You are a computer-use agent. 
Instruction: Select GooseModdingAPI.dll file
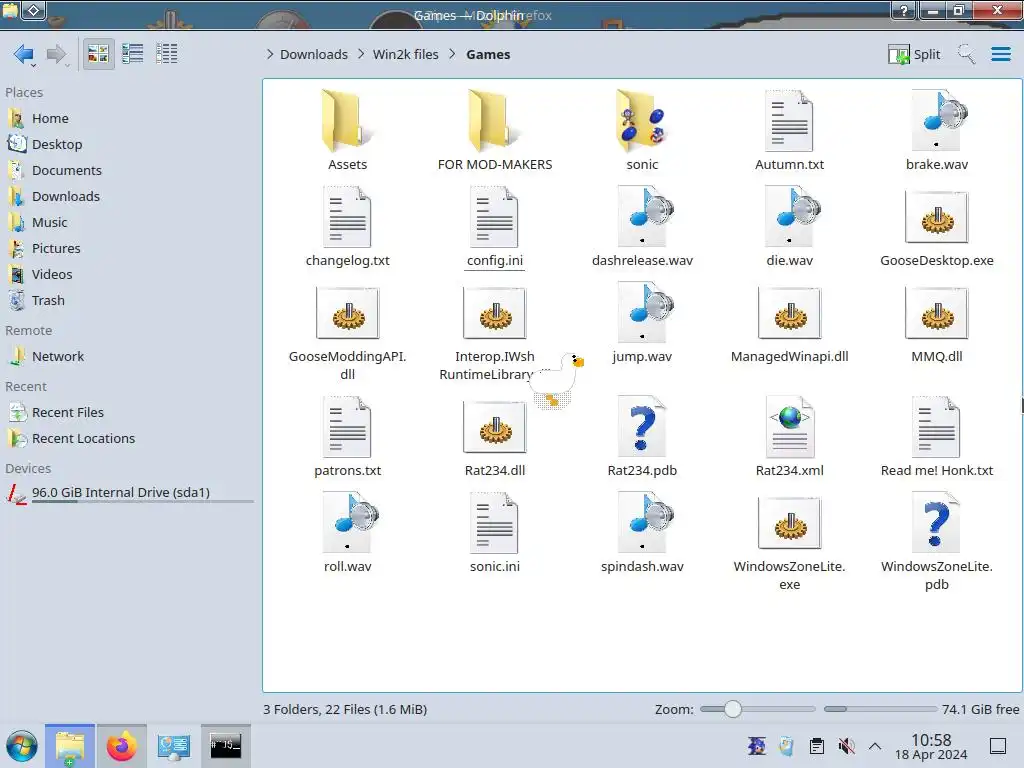(347, 332)
